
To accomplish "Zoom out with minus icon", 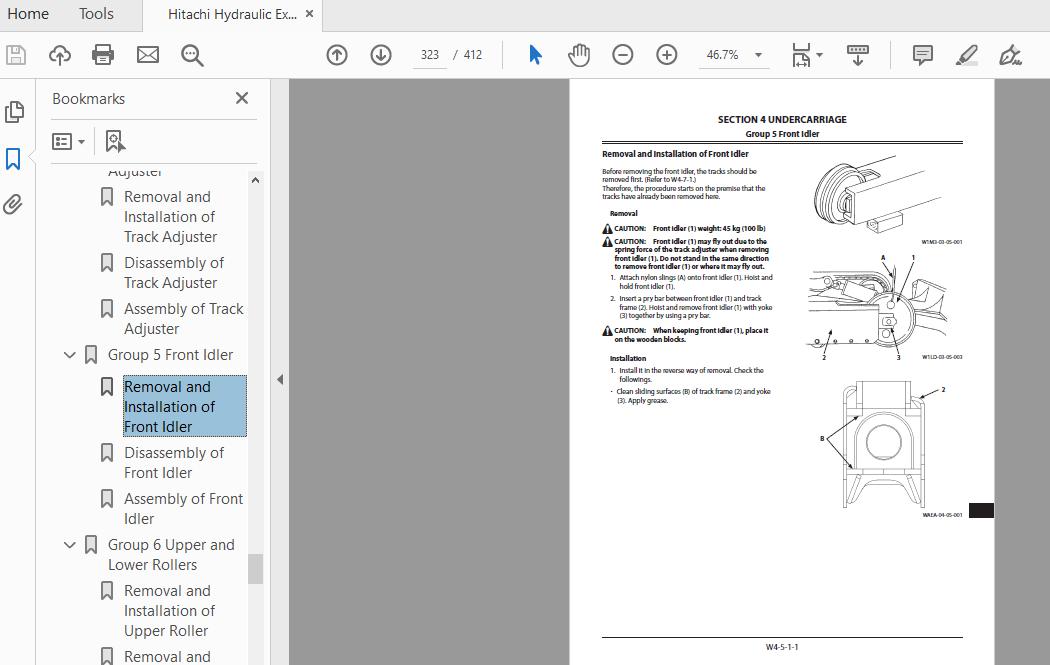I will coord(623,55).
